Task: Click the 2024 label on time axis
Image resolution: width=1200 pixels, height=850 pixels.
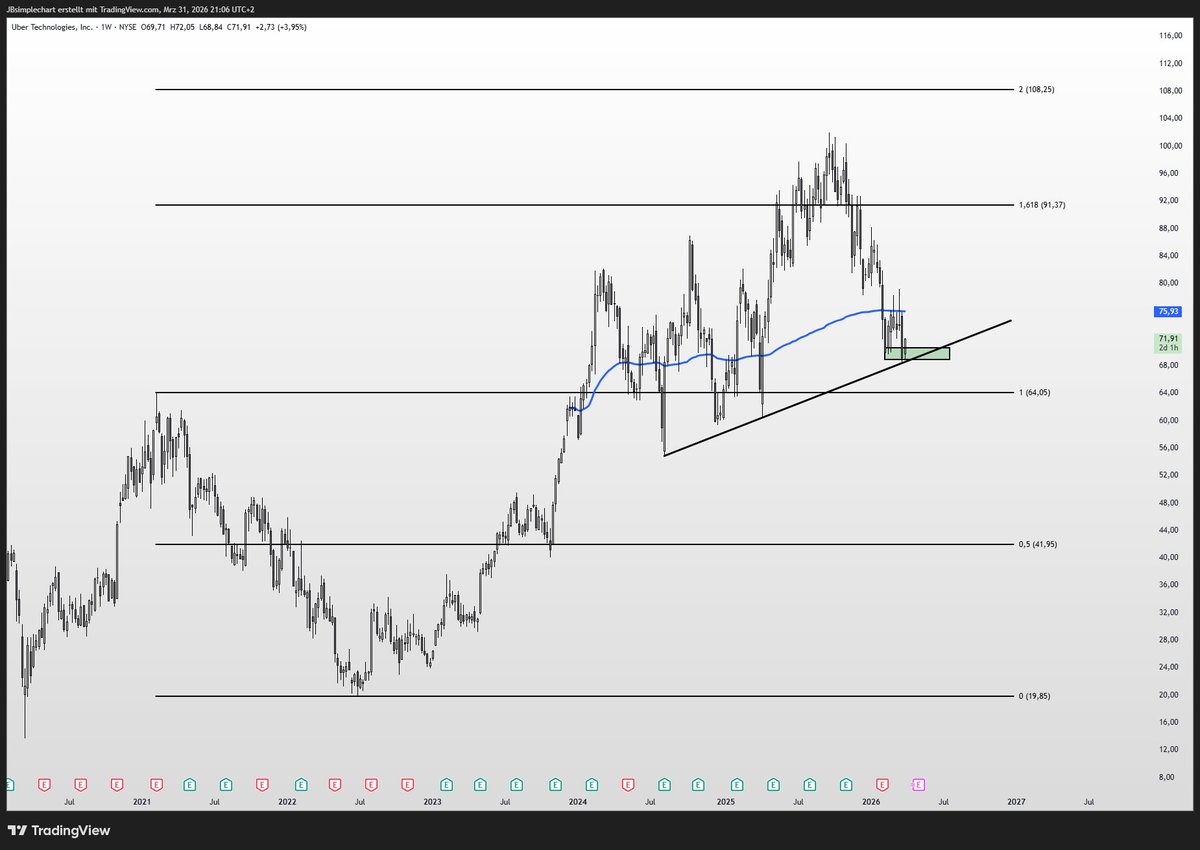Action: click(x=578, y=802)
